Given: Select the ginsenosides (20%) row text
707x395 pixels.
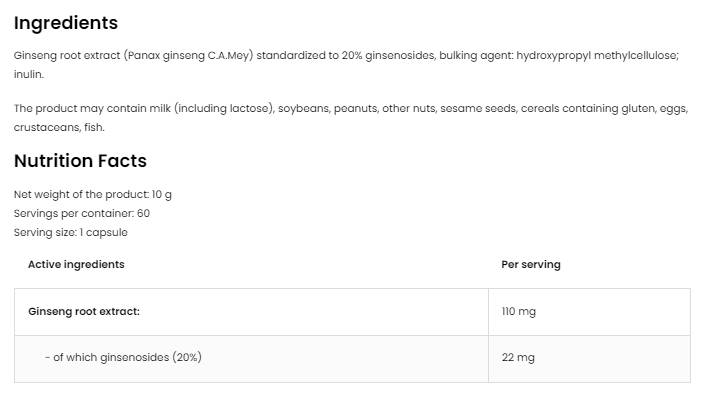Looking at the screenshot, I should click(123, 358).
